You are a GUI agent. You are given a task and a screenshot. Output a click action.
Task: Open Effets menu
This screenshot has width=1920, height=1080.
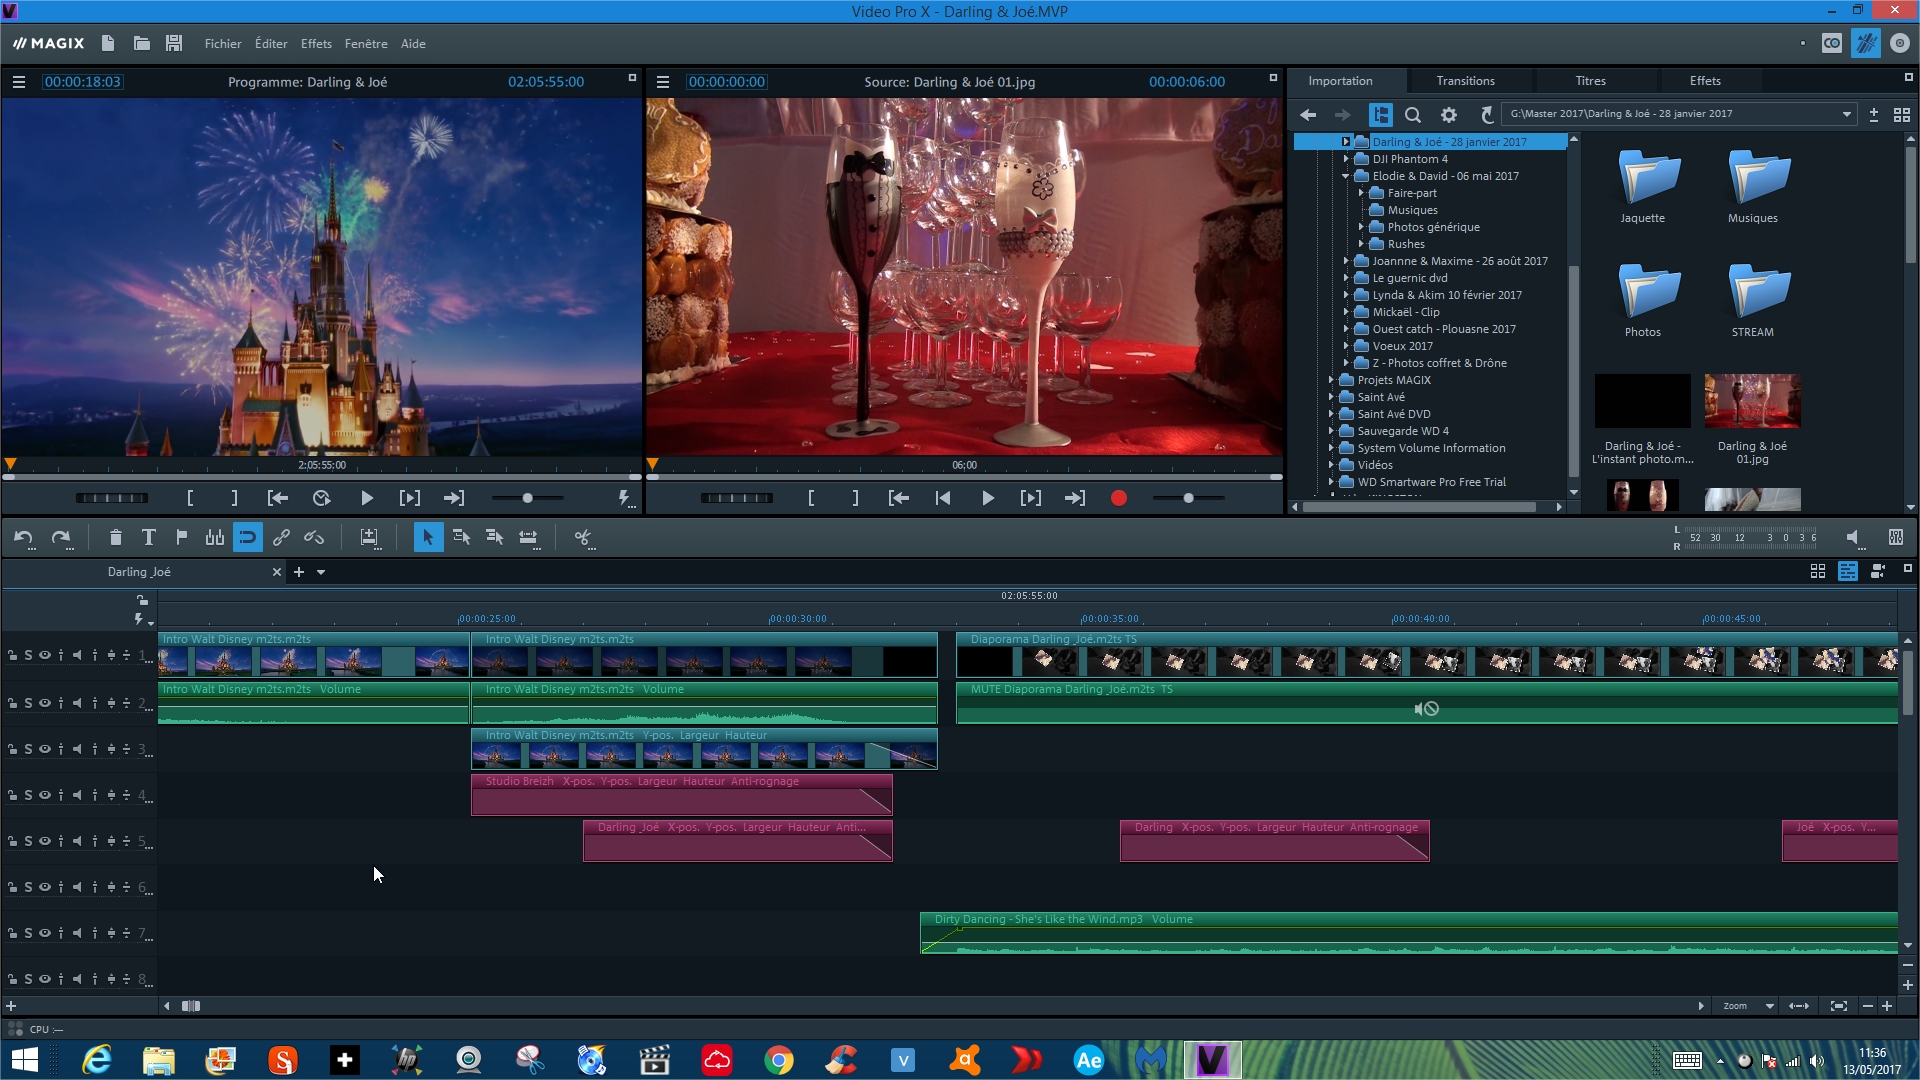[x=316, y=44]
